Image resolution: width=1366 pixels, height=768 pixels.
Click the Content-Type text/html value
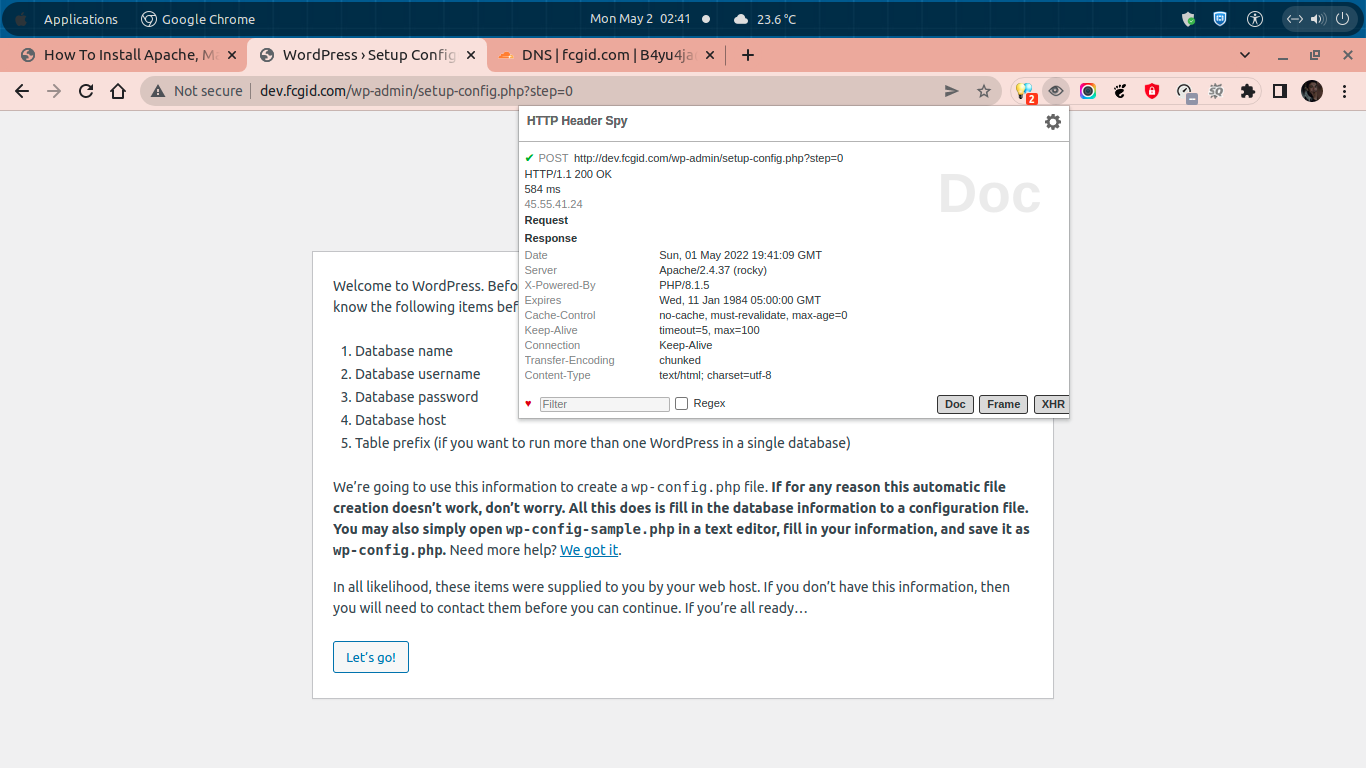click(x=715, y=375)
